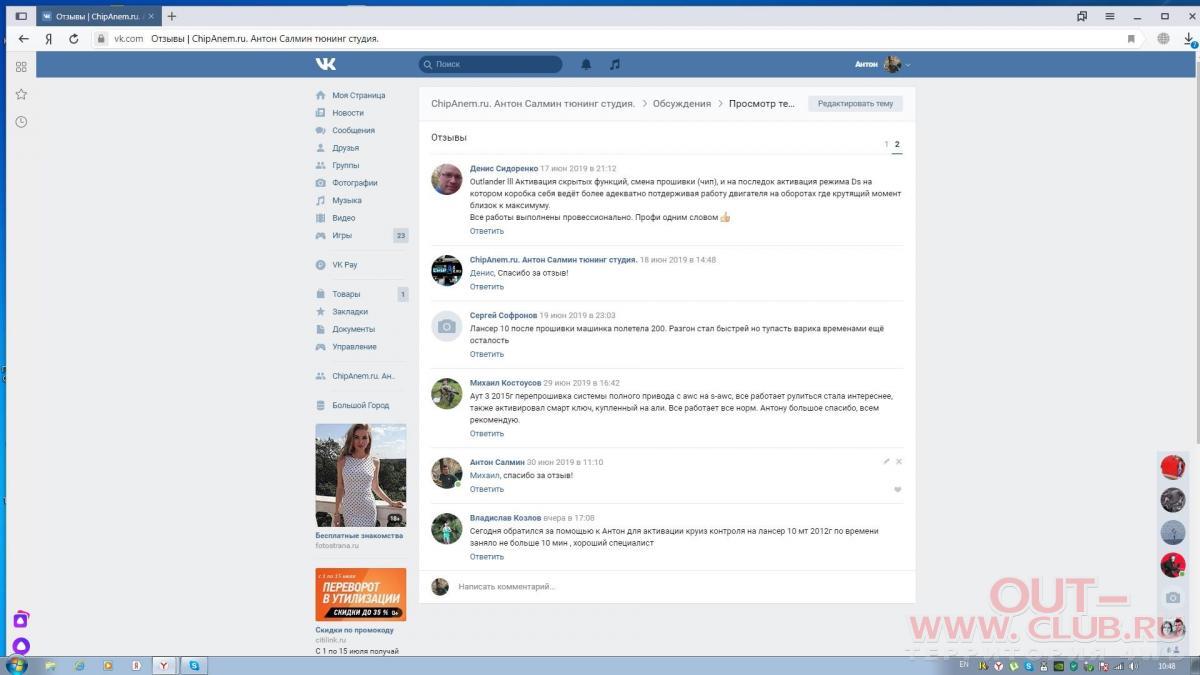Open Денис Сидоренко's profile name
Viewport: 1200px width, 675px height.
coord(504,169)
